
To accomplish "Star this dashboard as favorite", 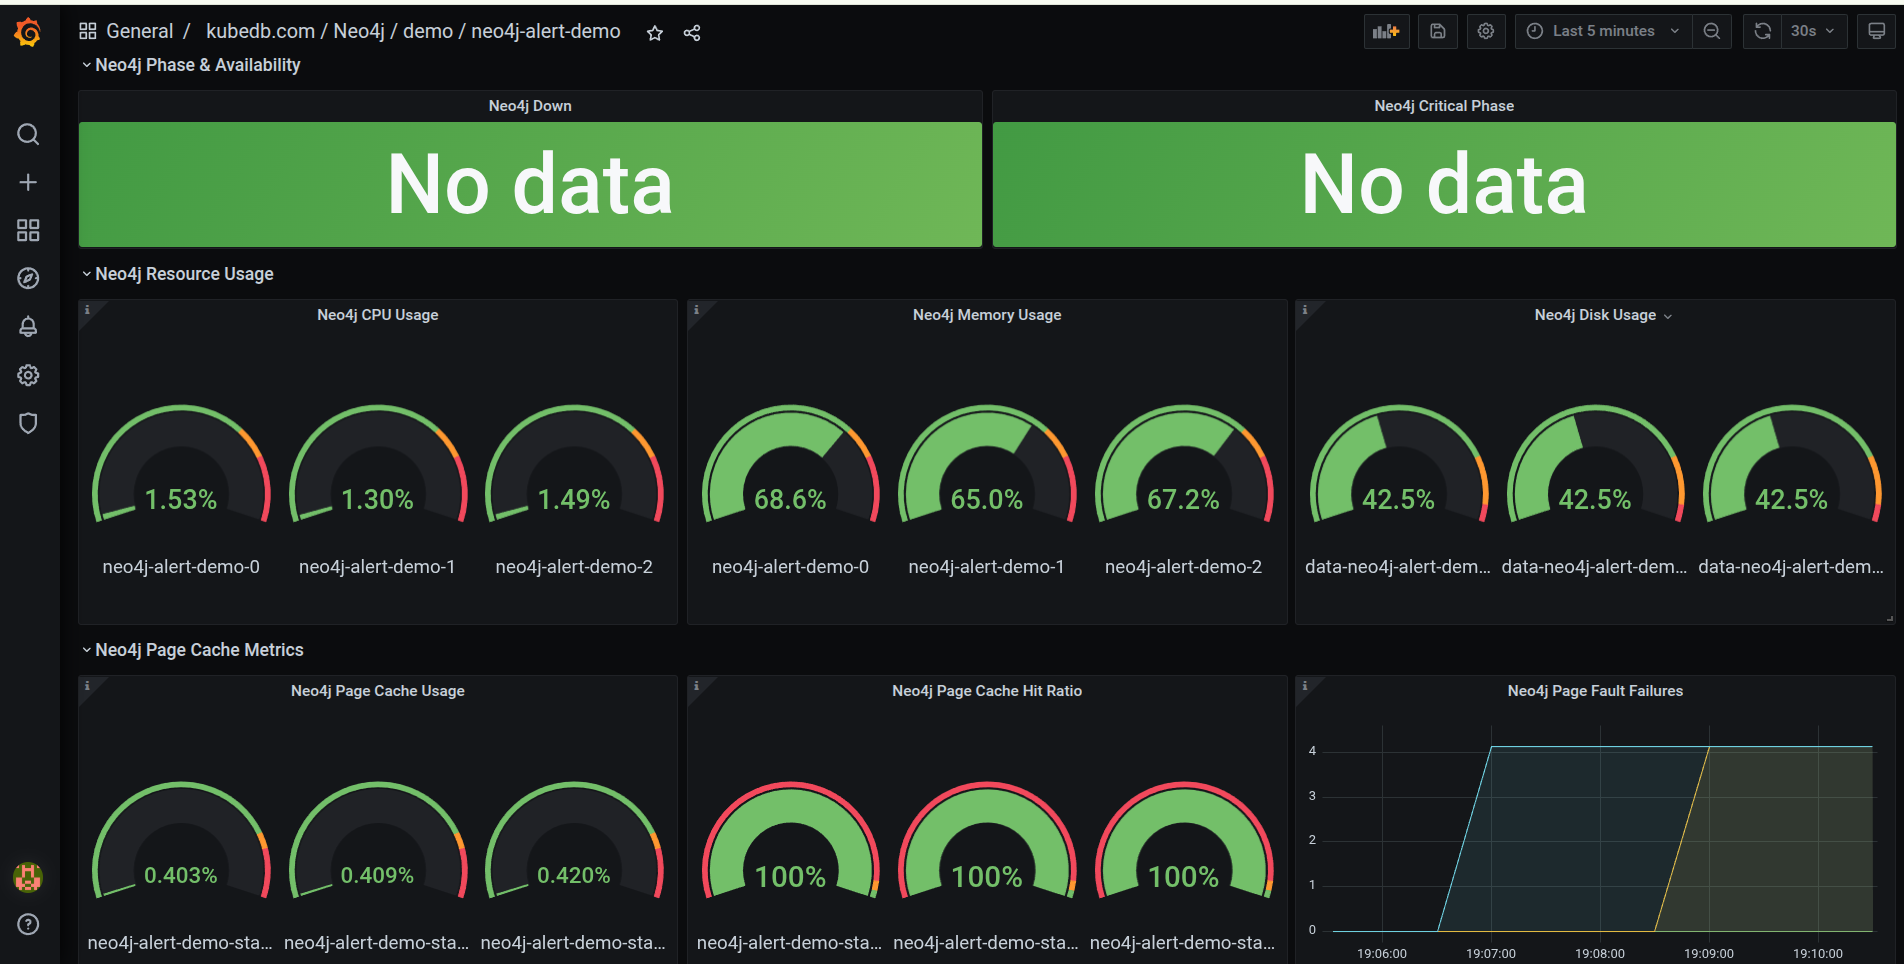I will click(x=655, y=33).
